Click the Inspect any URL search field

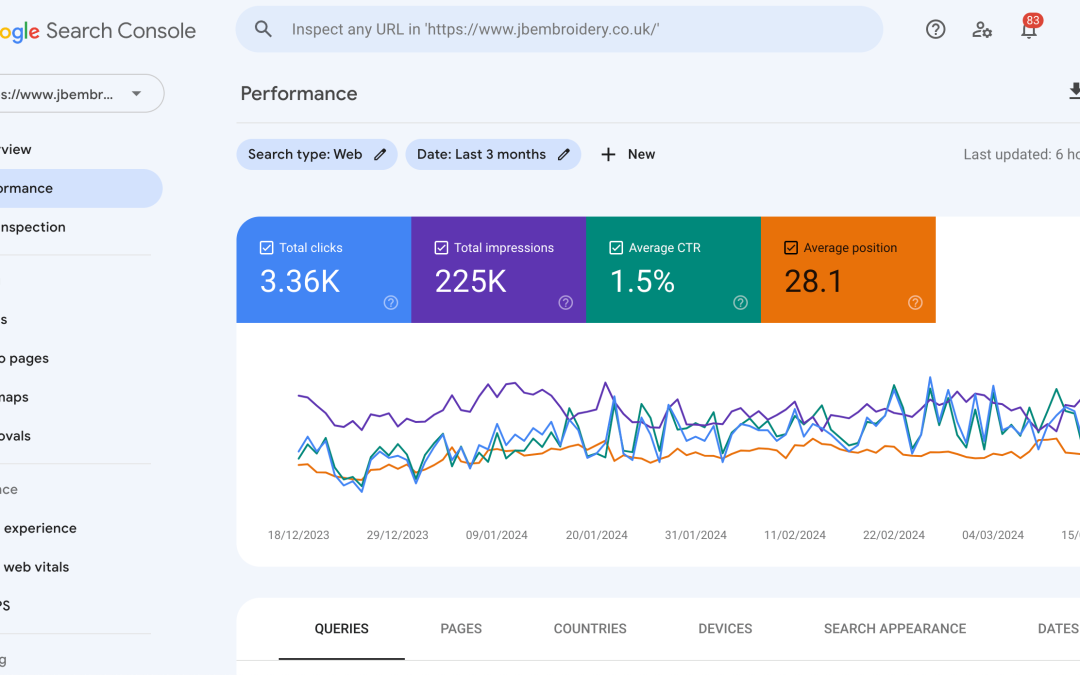[x=559, y=29]
